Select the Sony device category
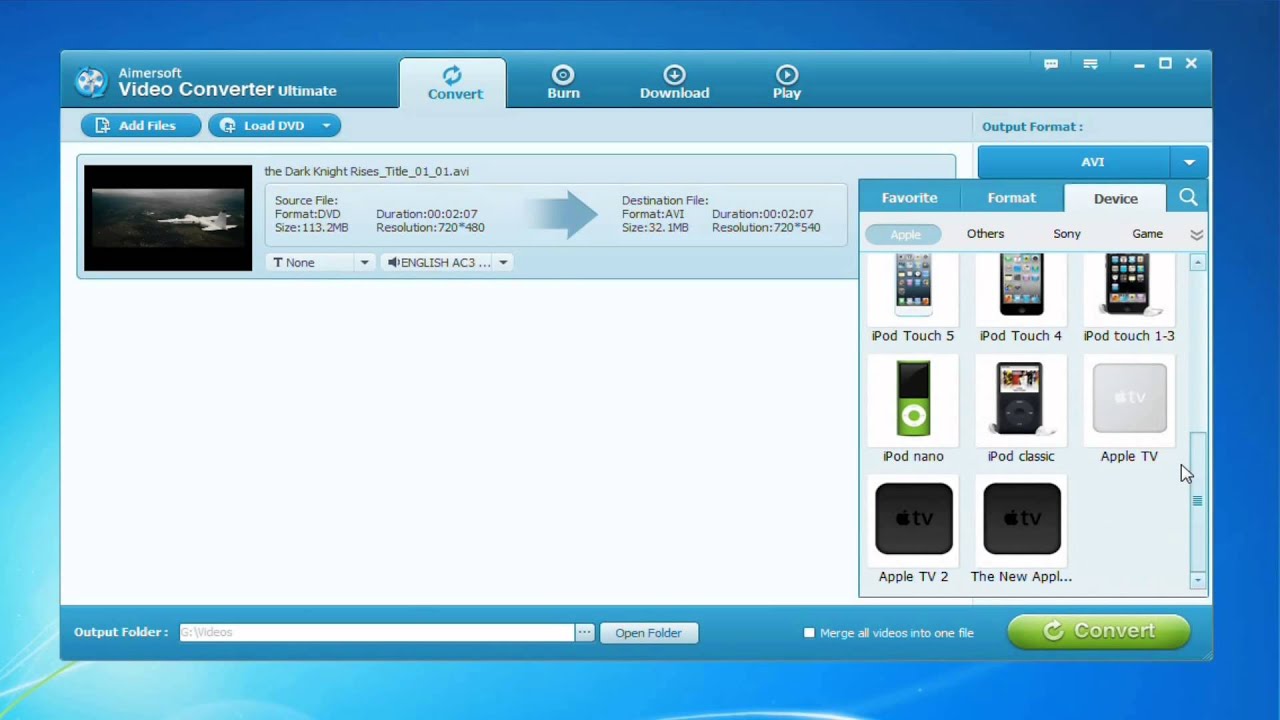 pyautogui.click(x=1066, y=234)
